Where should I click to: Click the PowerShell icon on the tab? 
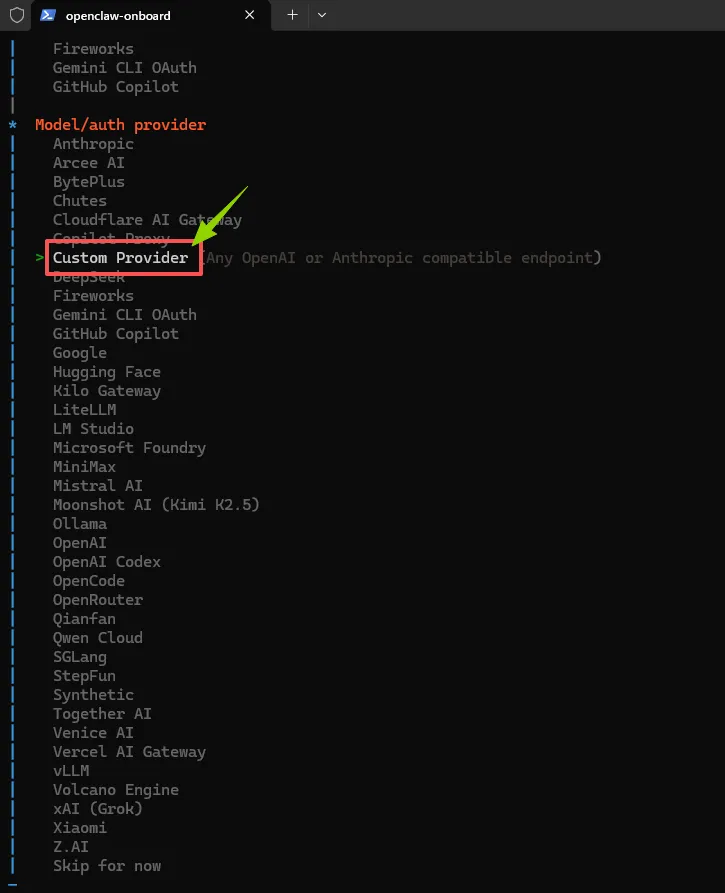[47, 15]
